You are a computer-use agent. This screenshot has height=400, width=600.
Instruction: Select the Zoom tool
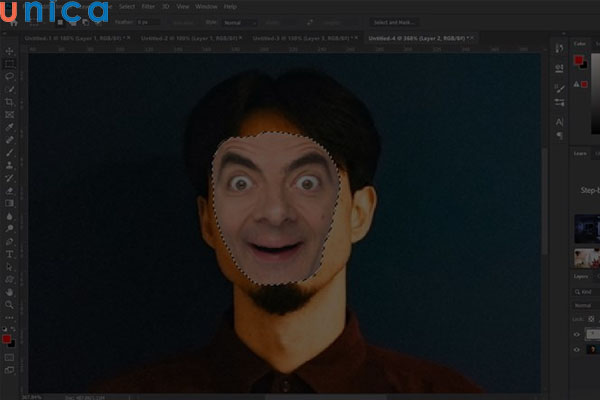(x=9, y=305)
